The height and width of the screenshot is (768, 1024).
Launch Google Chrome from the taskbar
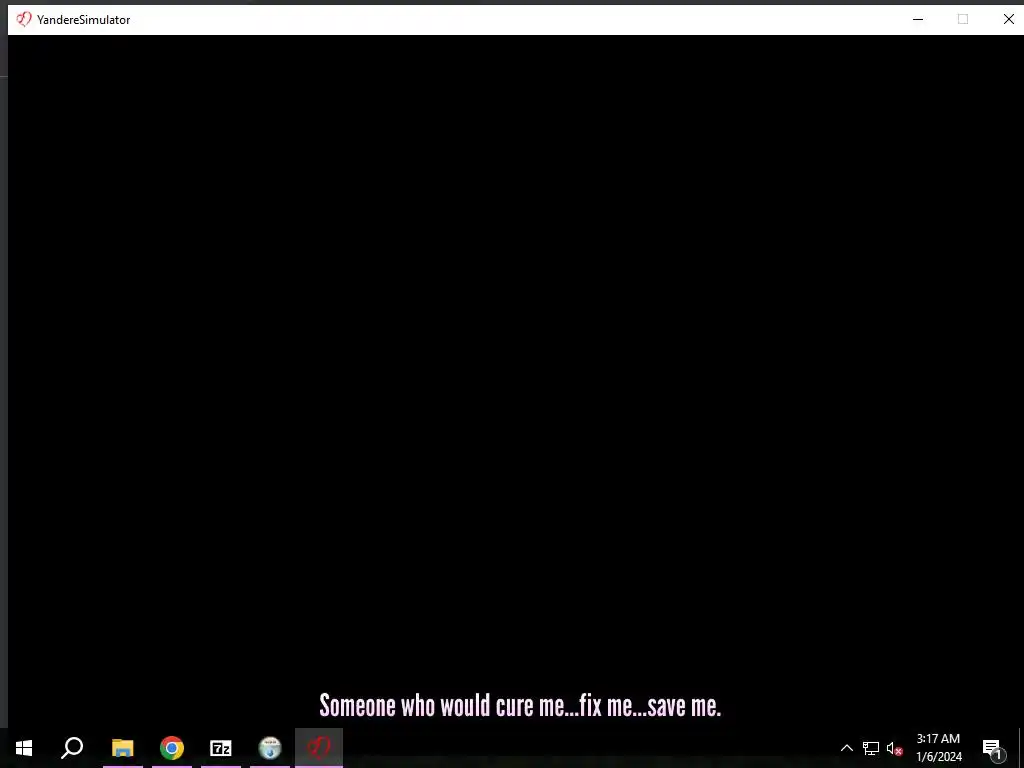(x=172, y=748)
